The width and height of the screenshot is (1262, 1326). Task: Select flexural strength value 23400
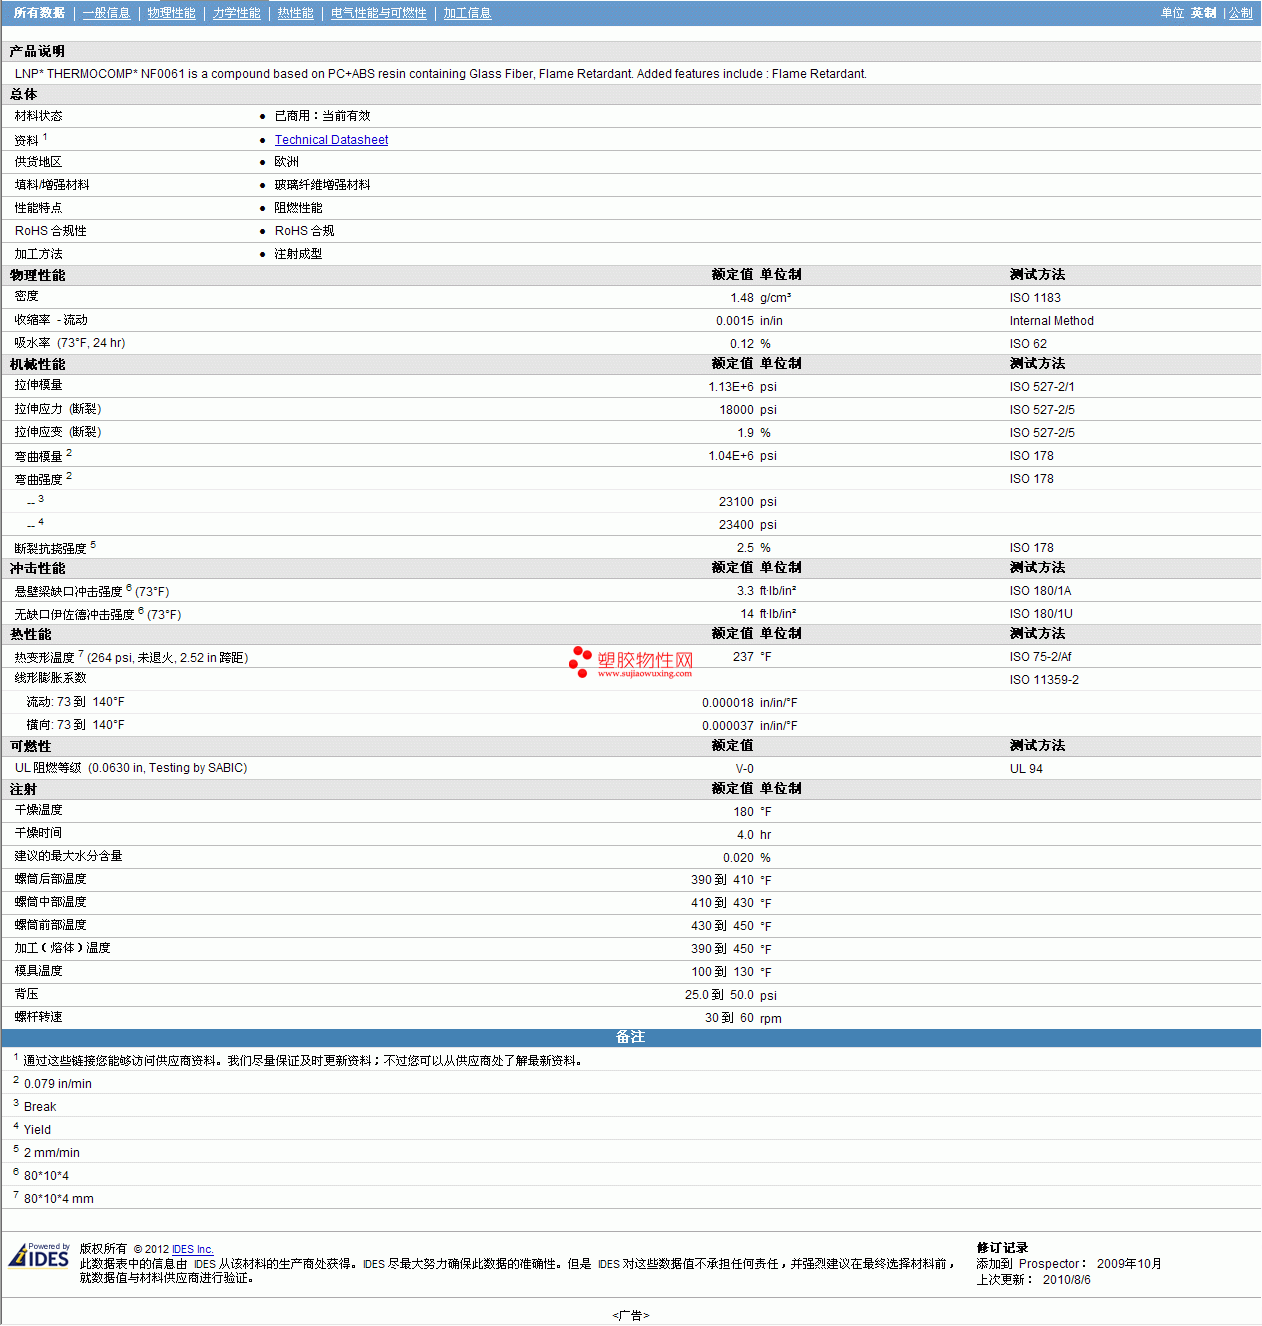[737, 525]
